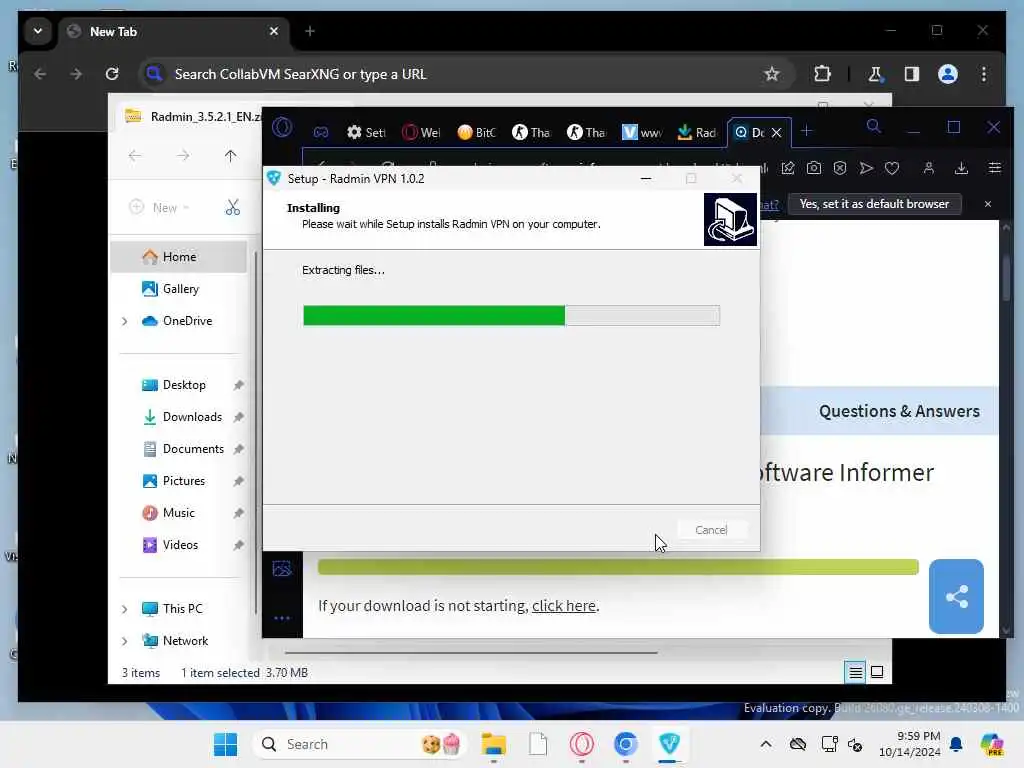Click the green download progress bar on page
Image resolution: width=1024 pixels, height=768 pixels.
click(618, 567)
